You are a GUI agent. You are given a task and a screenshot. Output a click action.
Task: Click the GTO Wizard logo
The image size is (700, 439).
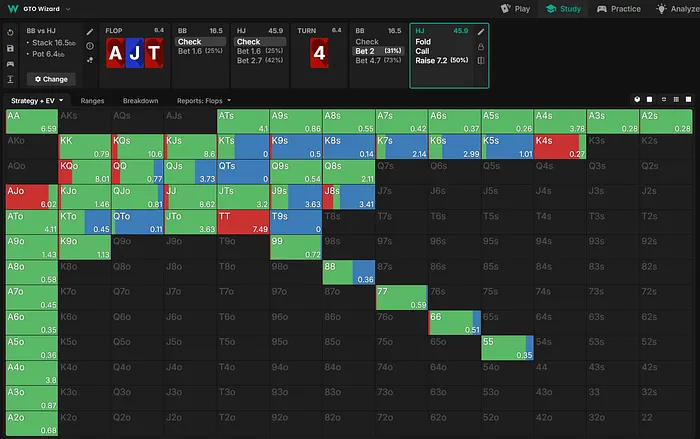[x=13, y=8]
